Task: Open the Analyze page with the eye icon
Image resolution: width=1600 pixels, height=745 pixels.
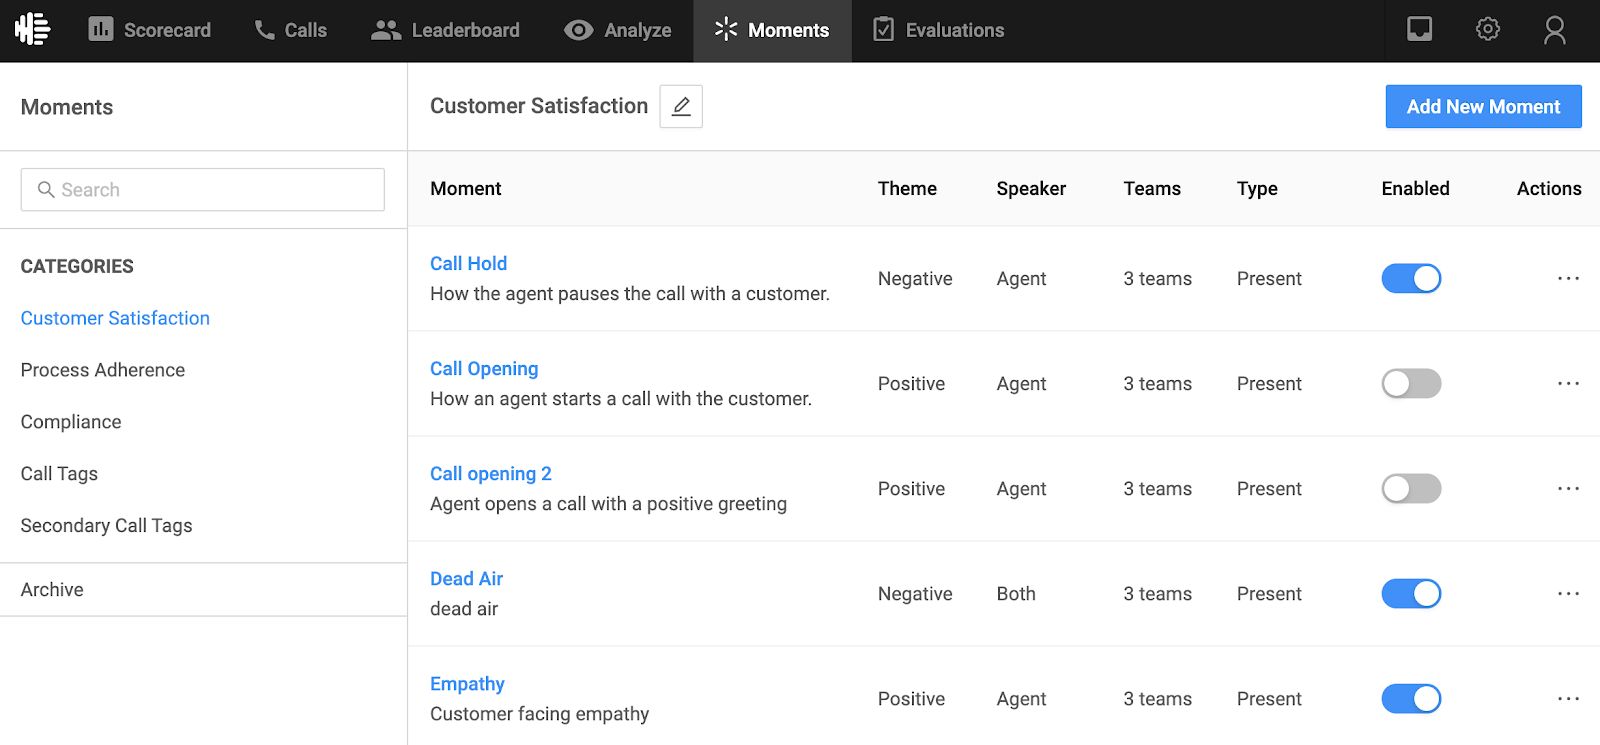Action: (x=617, y=30)
